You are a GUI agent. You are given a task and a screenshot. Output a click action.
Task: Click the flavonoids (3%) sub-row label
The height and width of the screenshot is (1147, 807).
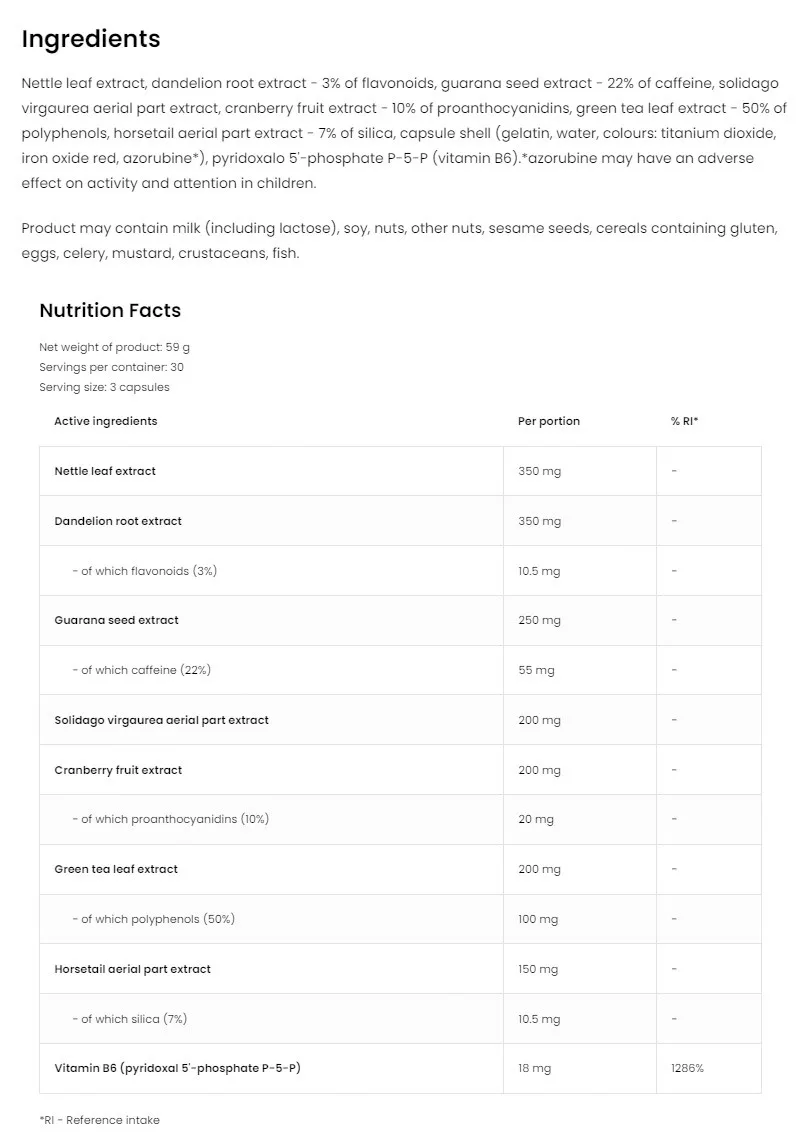tap(144, 571)
